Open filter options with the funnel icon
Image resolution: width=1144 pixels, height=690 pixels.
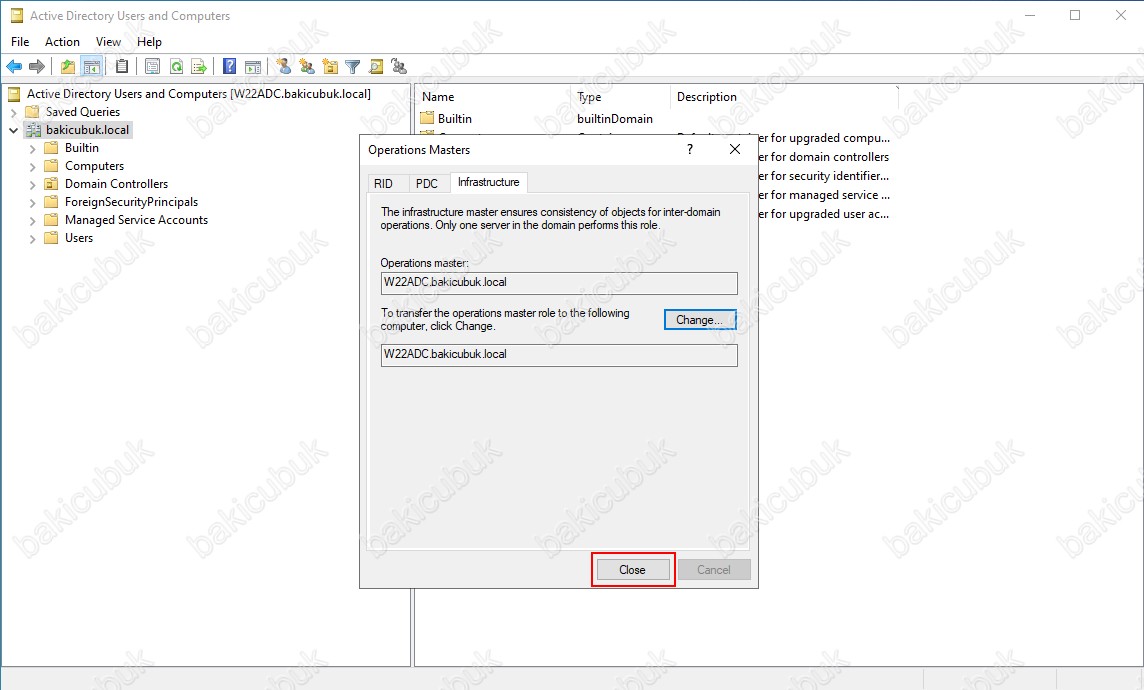[353, 67]
